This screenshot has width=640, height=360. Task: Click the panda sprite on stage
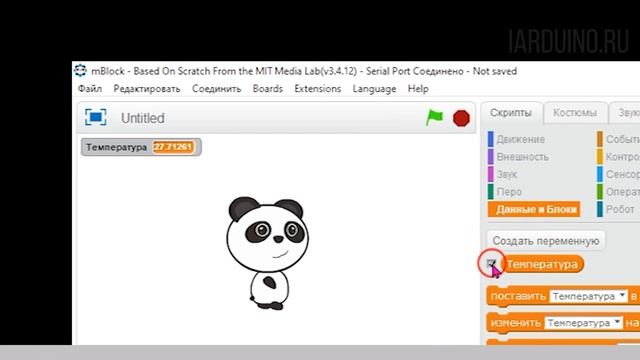click(x=267, y=253)
